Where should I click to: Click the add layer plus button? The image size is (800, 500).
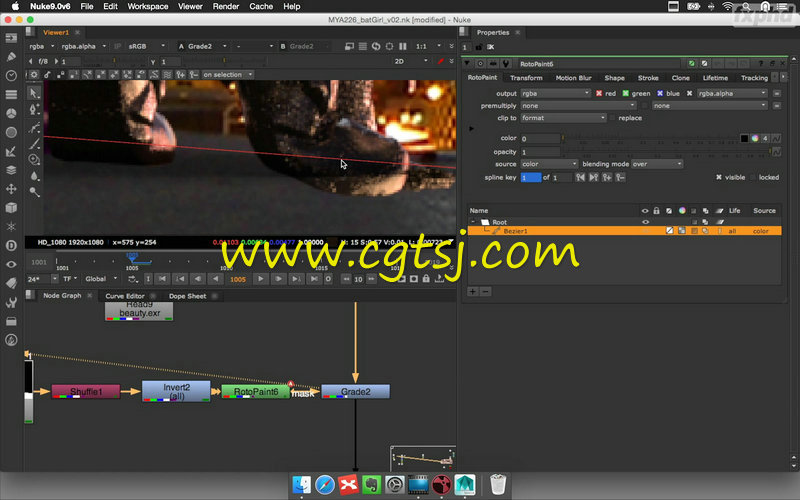tap(473, 291)
